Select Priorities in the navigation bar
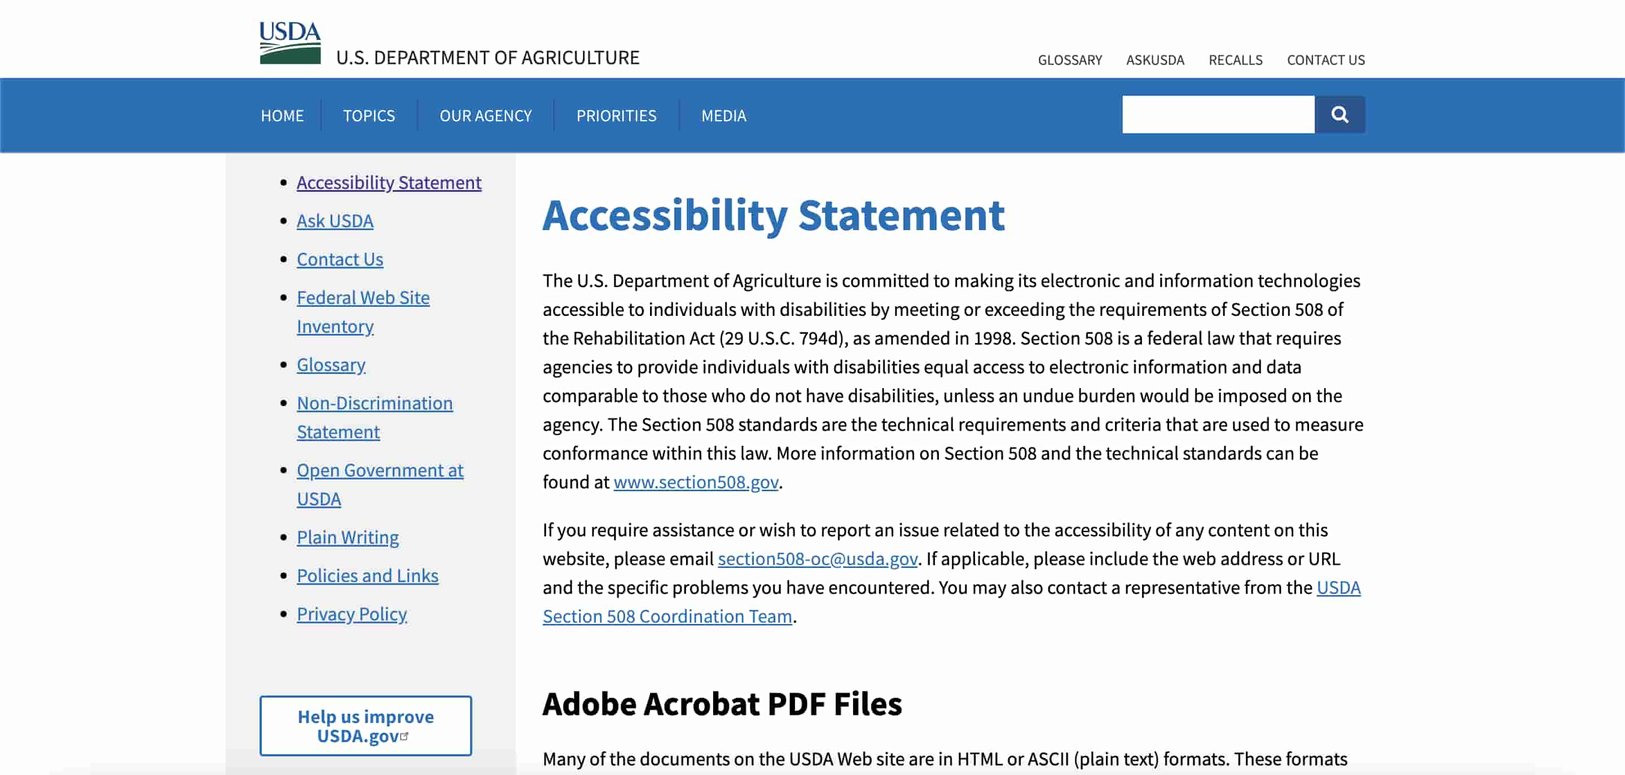Screen dimensions: 1625x775 pos(616,116)
